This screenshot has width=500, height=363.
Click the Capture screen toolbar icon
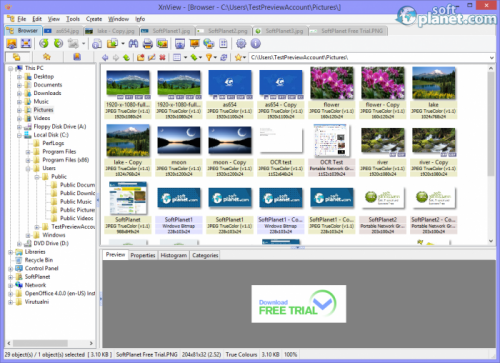180,44
